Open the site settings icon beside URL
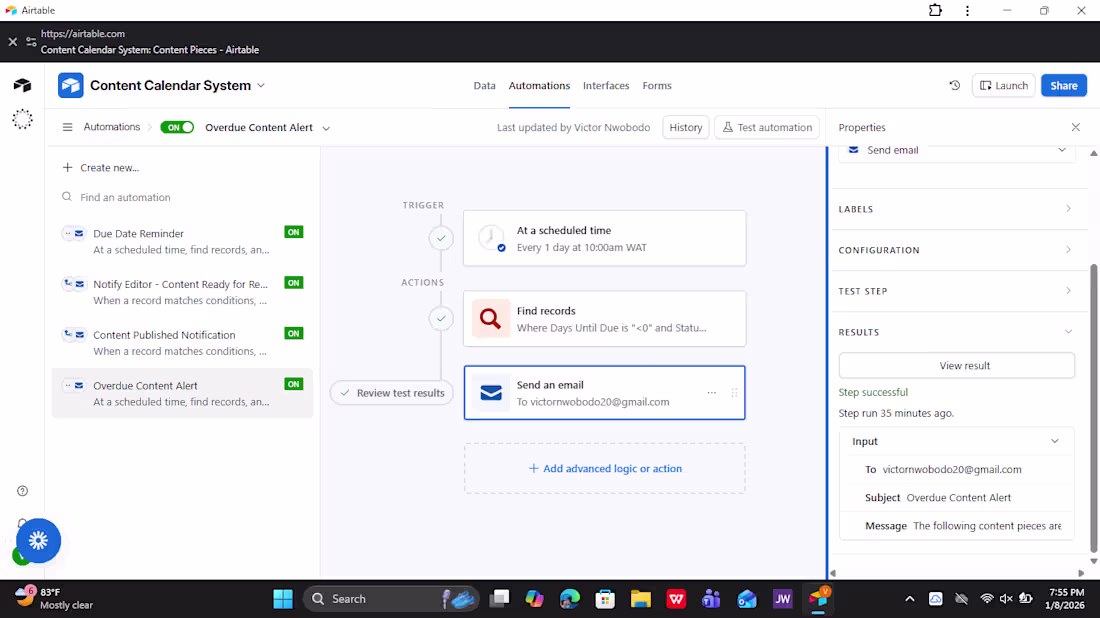1100x618 pixels. pos(31,42)
